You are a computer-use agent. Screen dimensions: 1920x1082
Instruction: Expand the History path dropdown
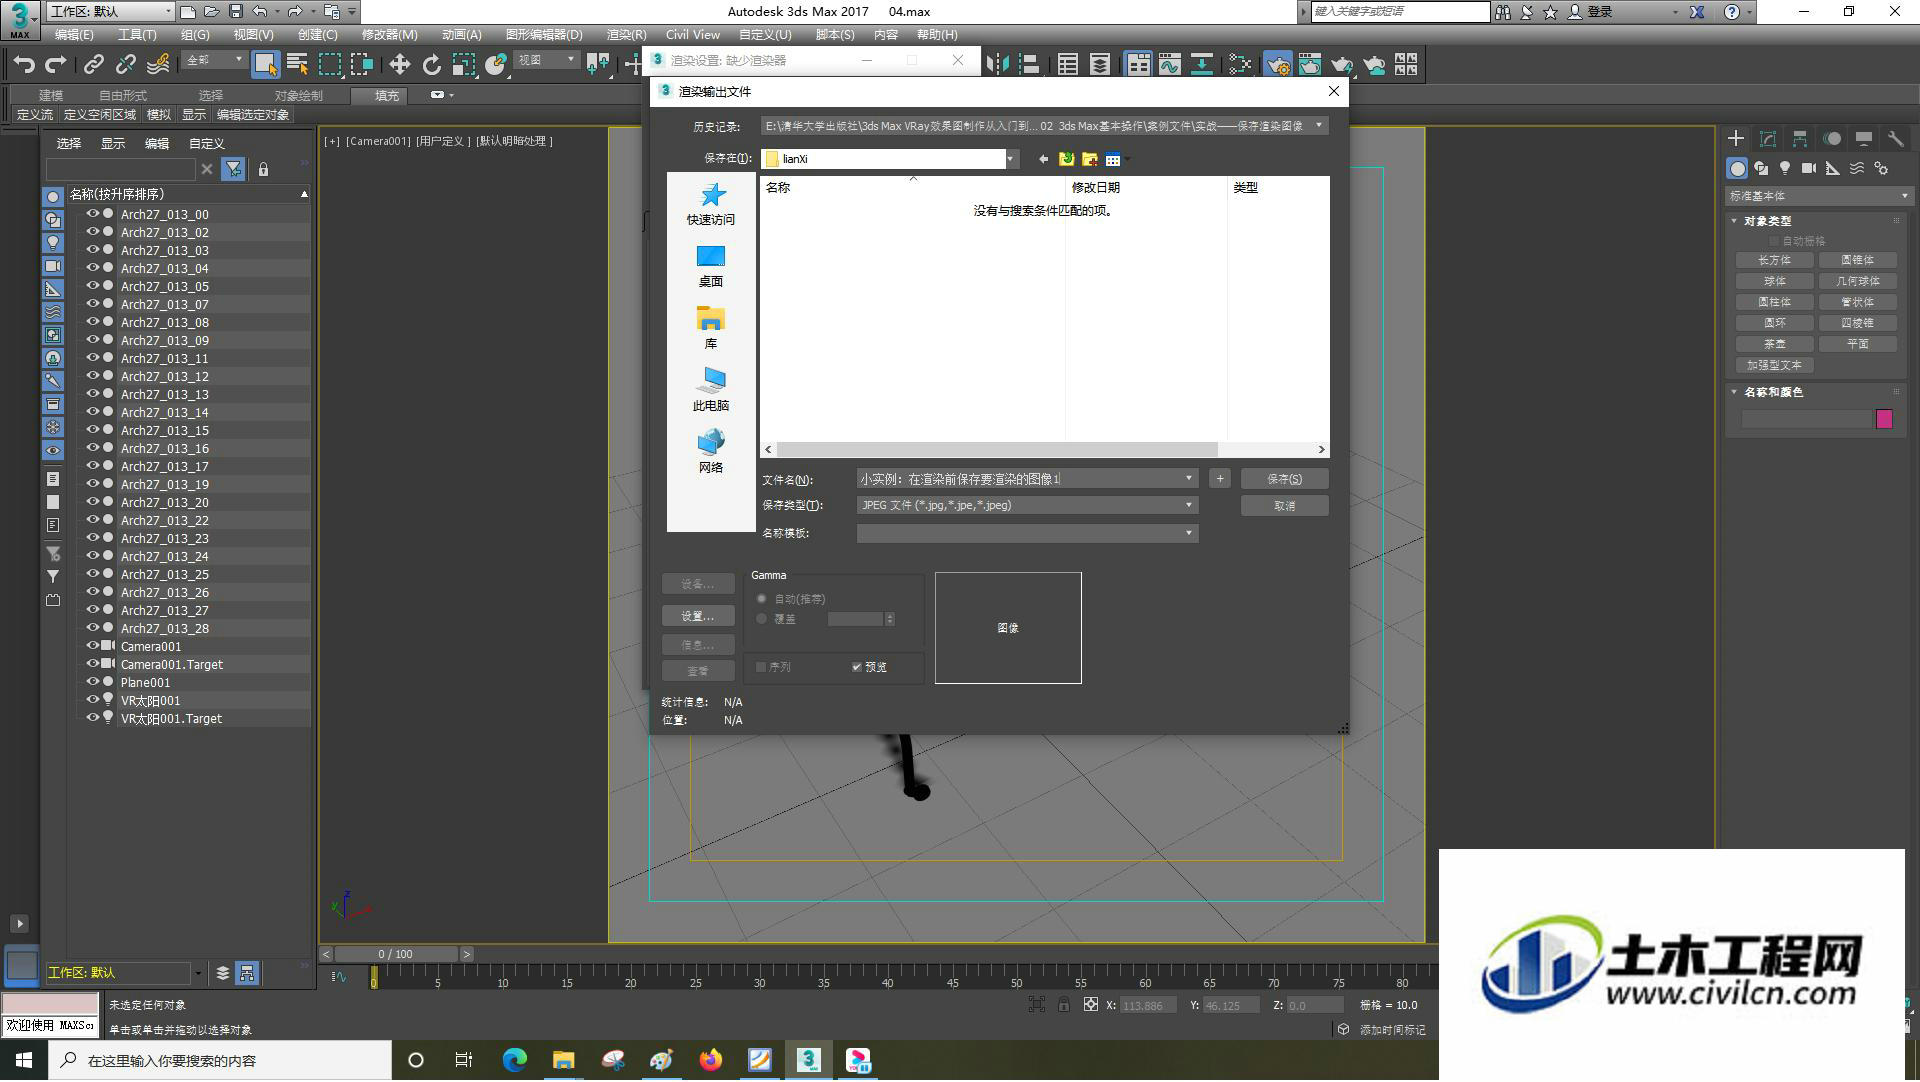(1319, 126)
